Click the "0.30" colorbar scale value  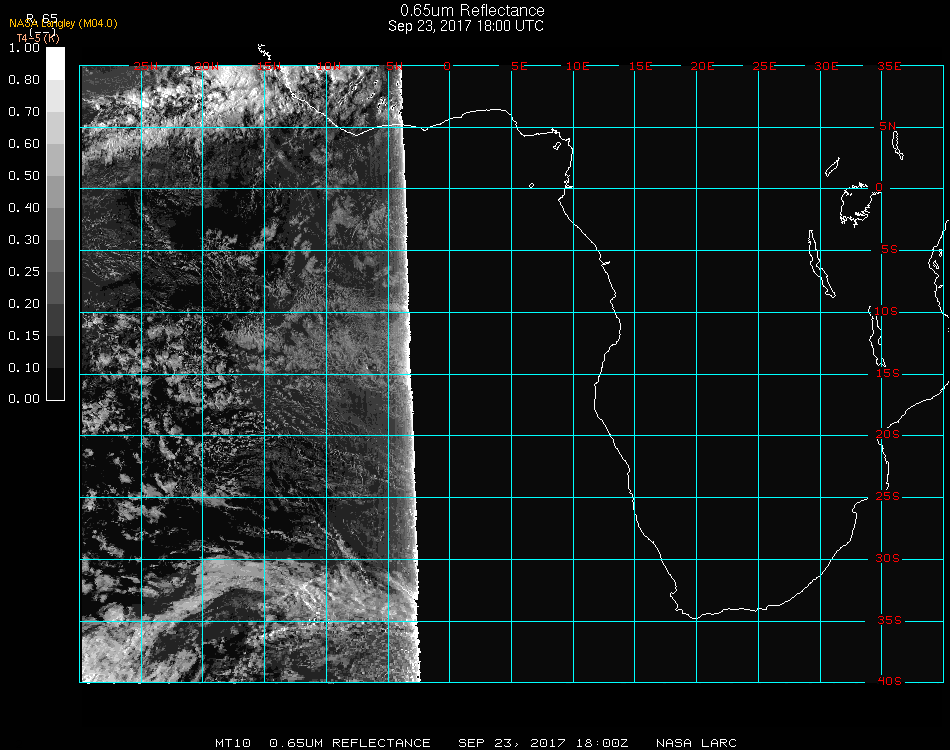(x=24, y=239)
